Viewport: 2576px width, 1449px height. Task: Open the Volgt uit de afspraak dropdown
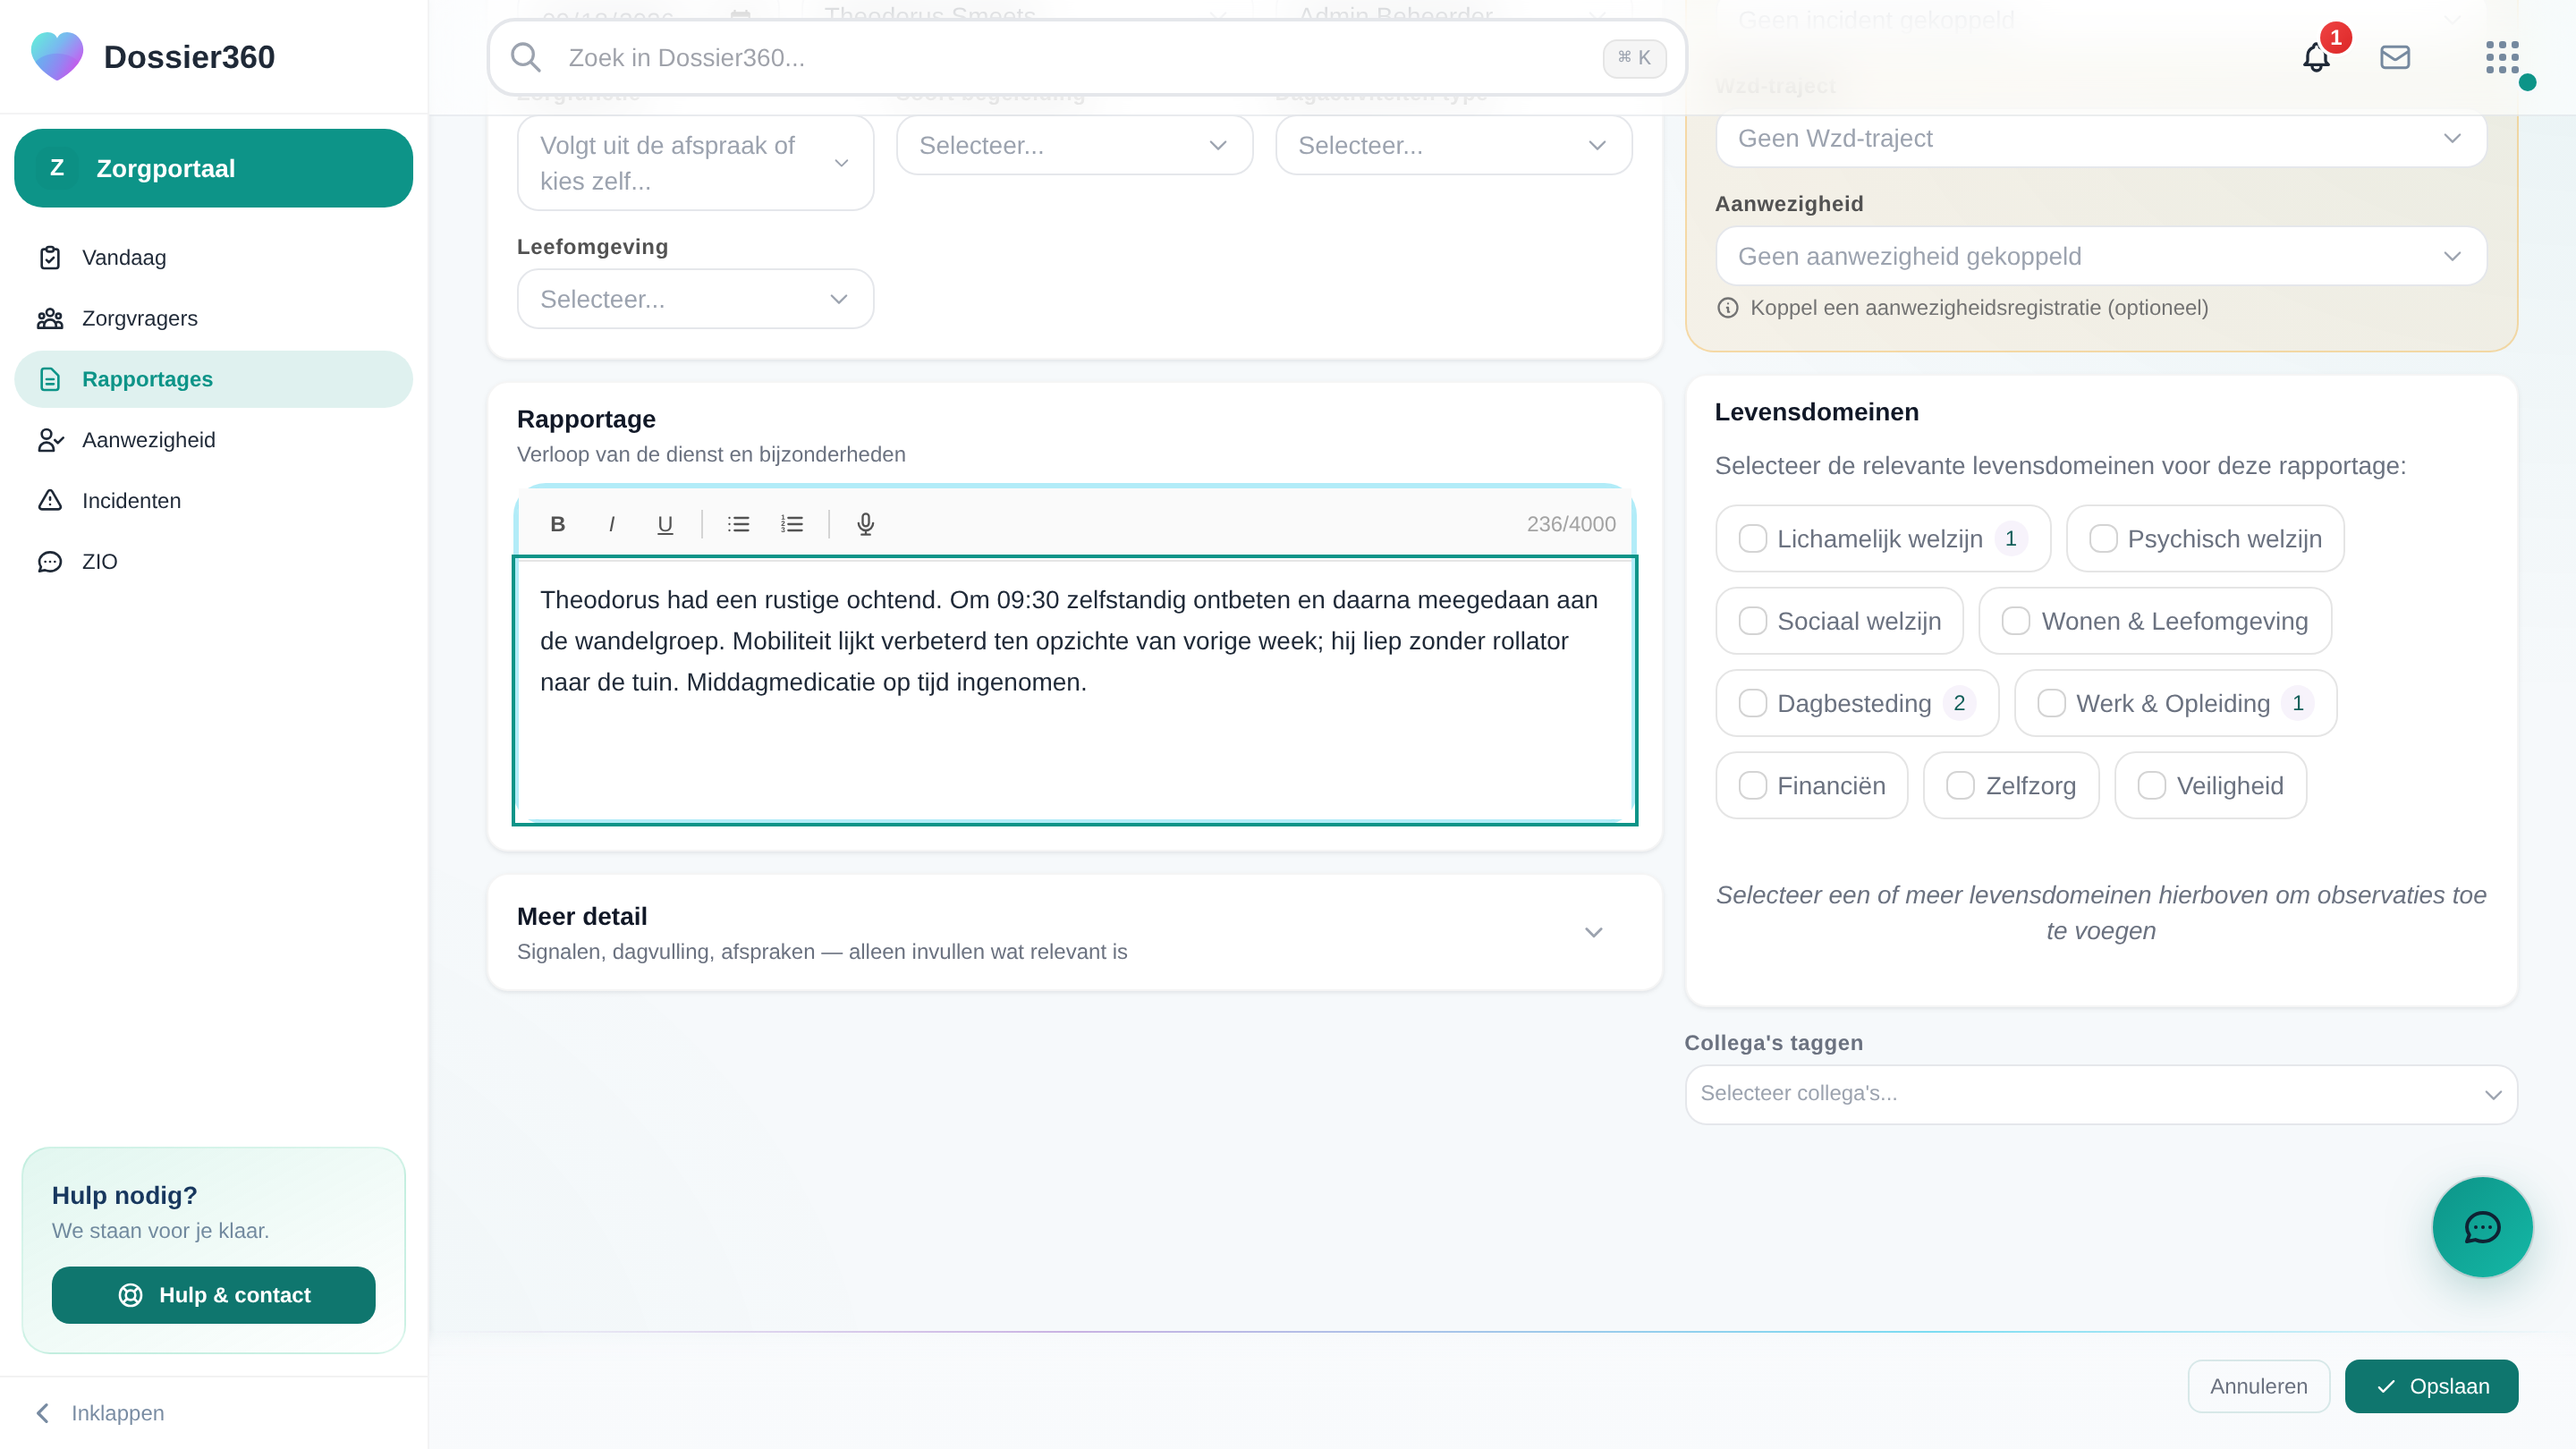click(x=695, y=163)
